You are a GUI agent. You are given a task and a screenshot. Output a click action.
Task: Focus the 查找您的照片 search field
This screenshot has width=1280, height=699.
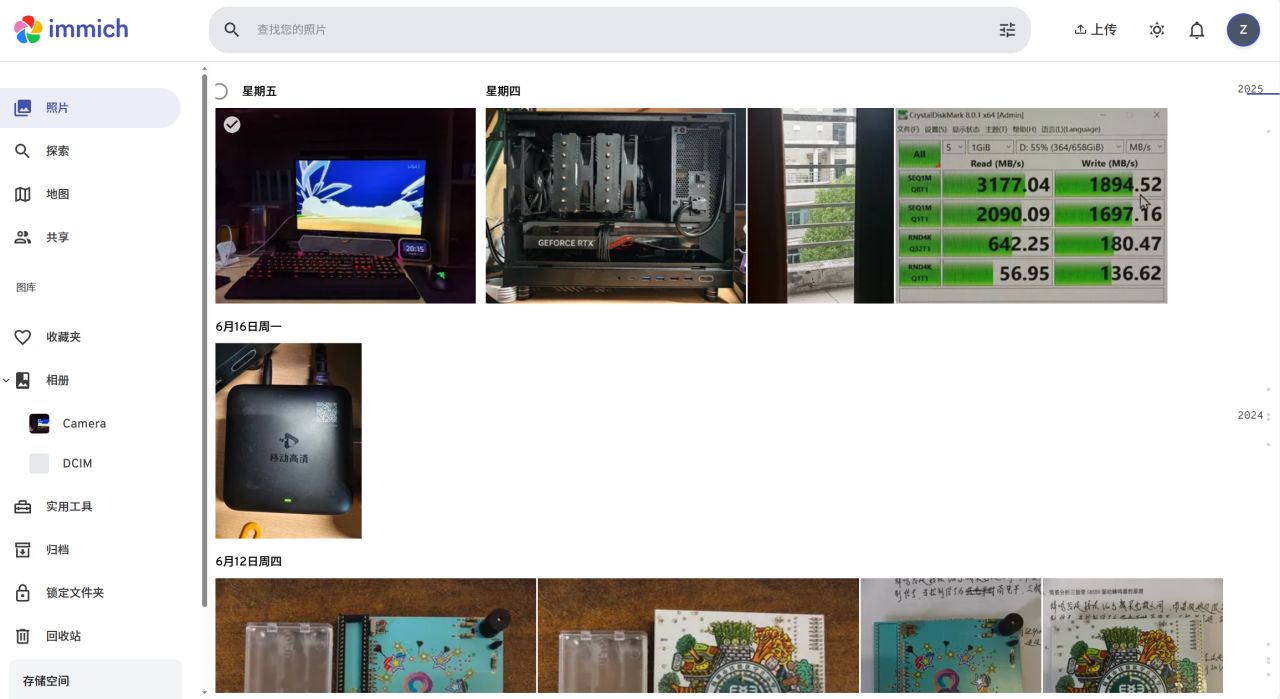[619, 30]
